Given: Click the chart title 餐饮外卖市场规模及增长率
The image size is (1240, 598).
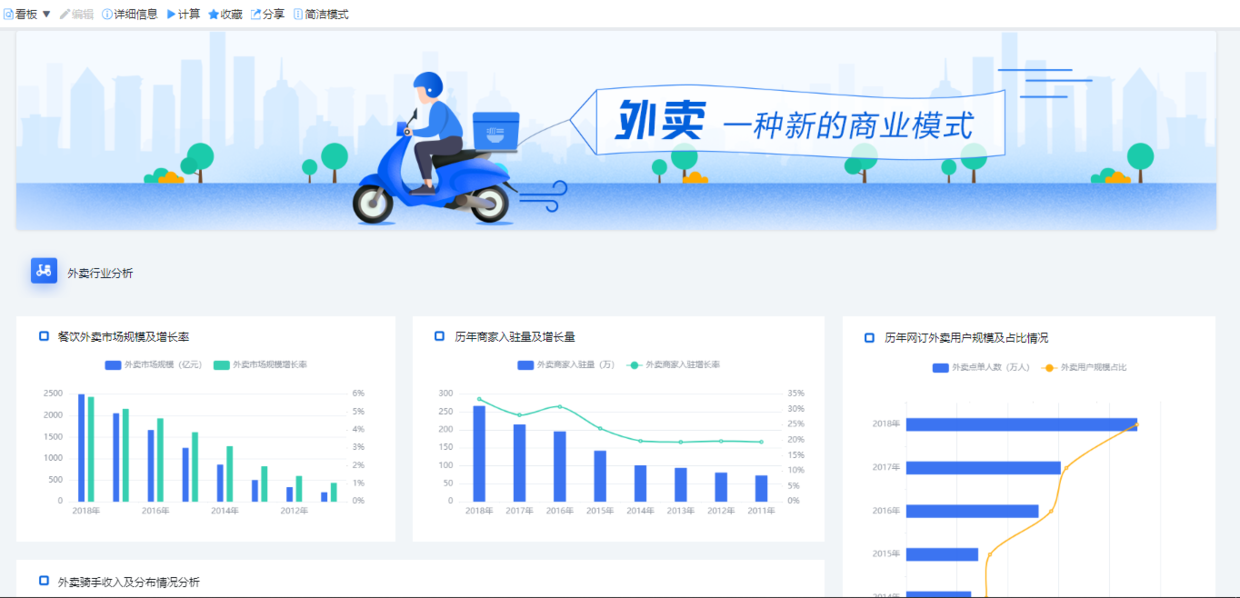Looking at the screenshot, I should click(124, 337).
